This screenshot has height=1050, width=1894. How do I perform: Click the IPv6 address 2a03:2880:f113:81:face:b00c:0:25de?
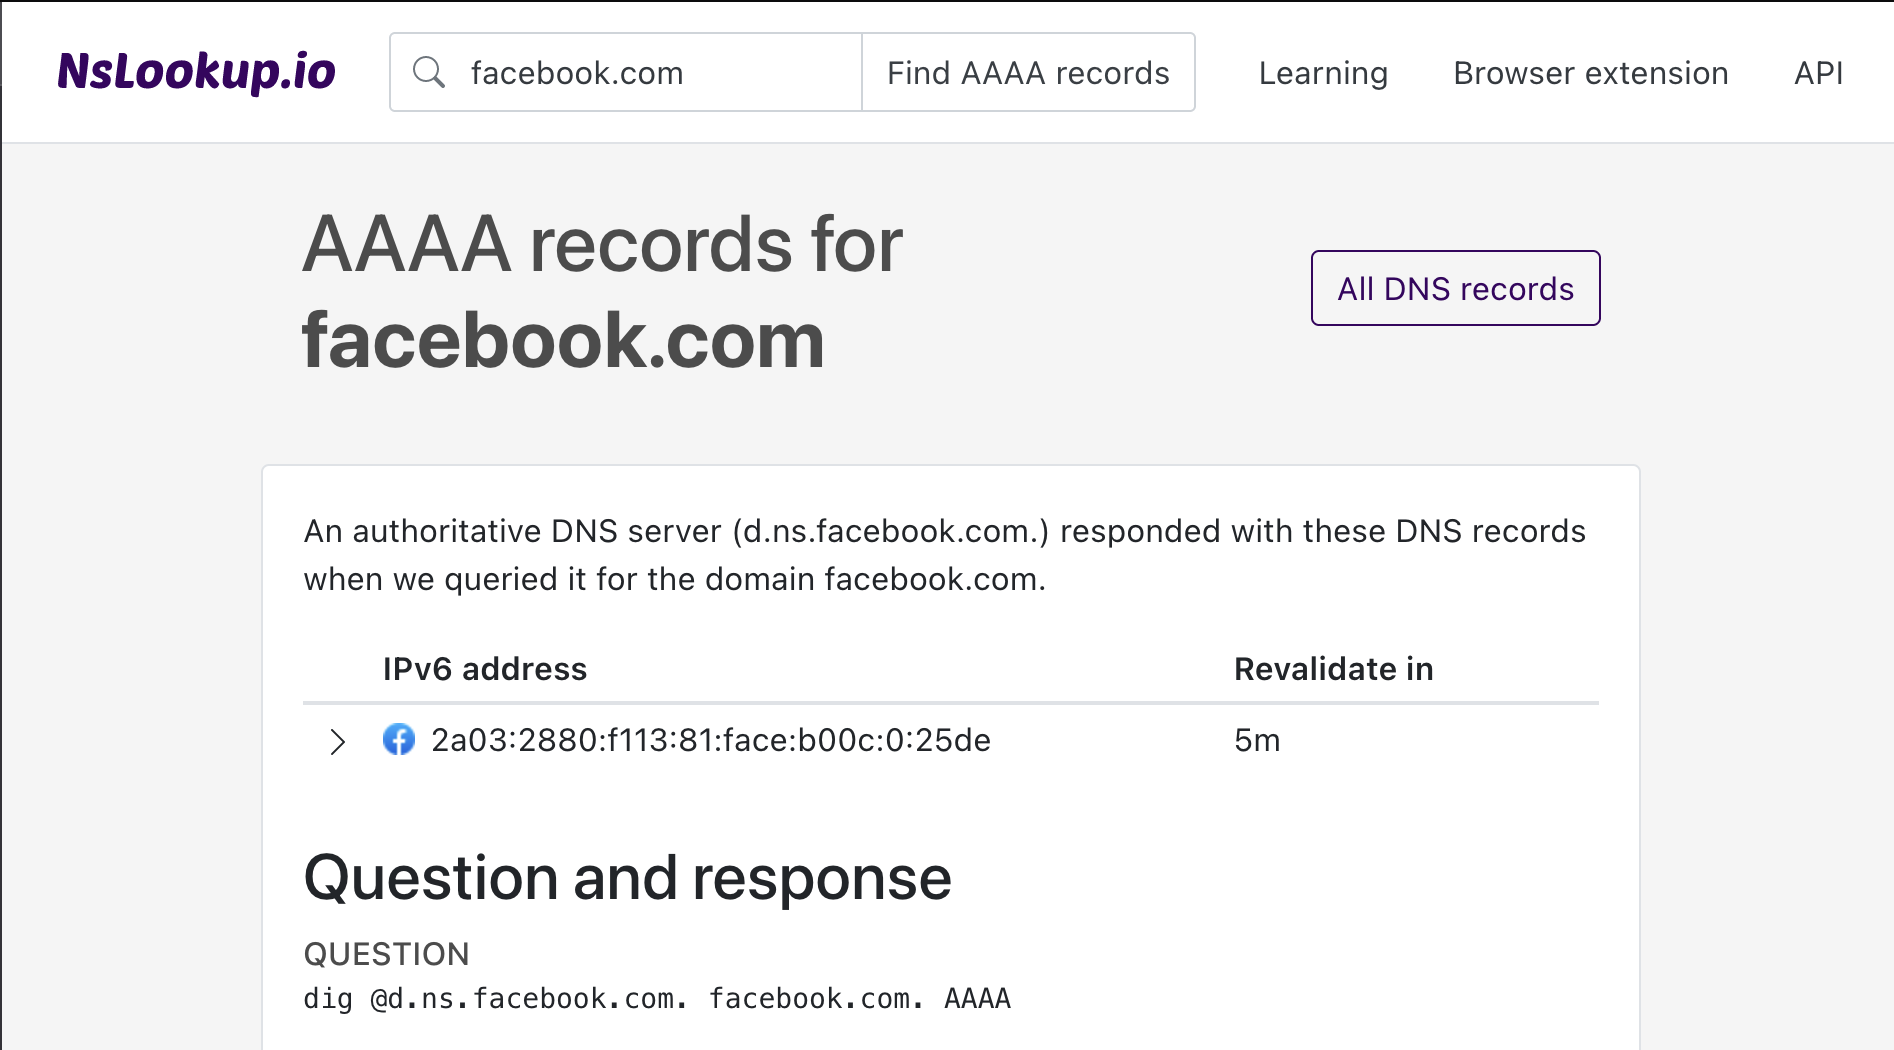(x=710, y=741)
